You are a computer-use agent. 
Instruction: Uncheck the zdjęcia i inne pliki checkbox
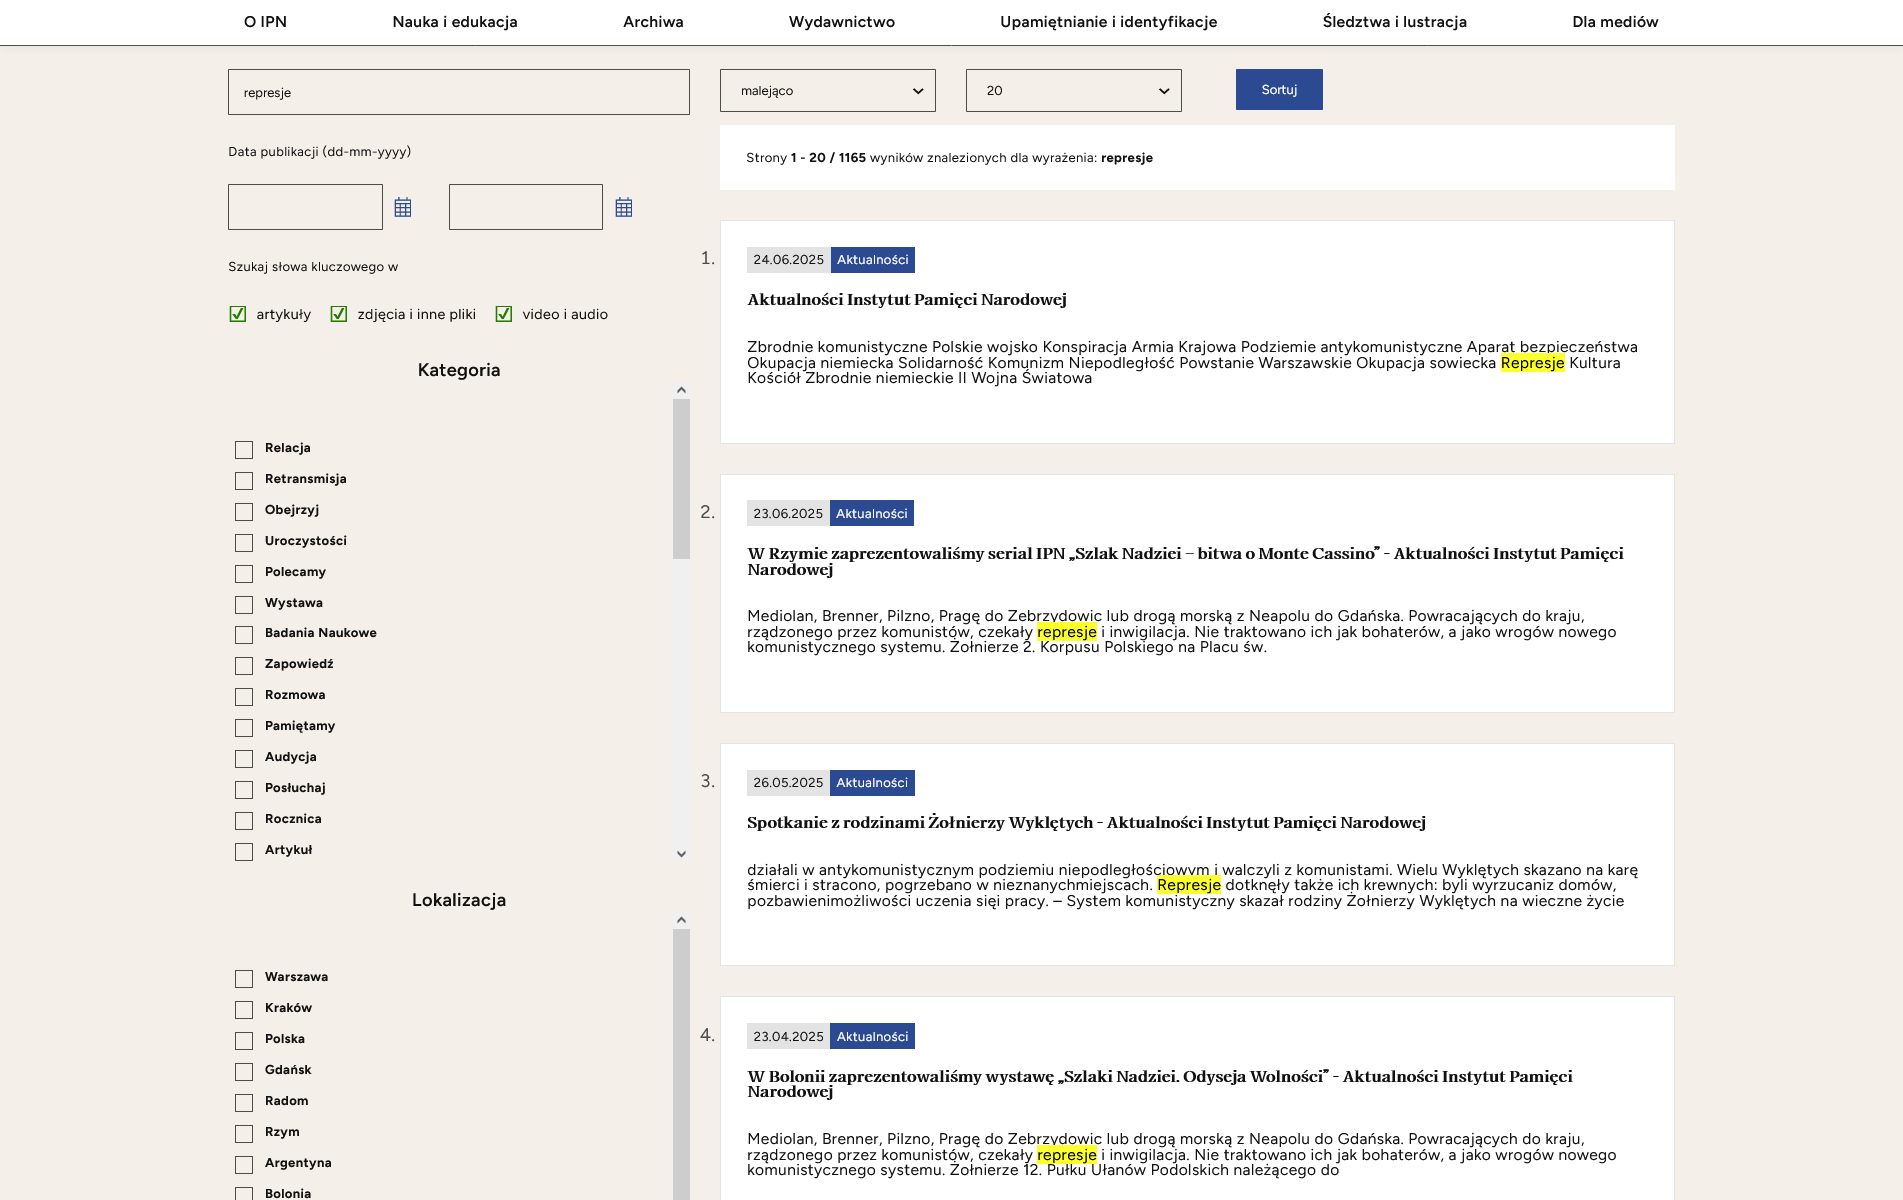(339, 314)
